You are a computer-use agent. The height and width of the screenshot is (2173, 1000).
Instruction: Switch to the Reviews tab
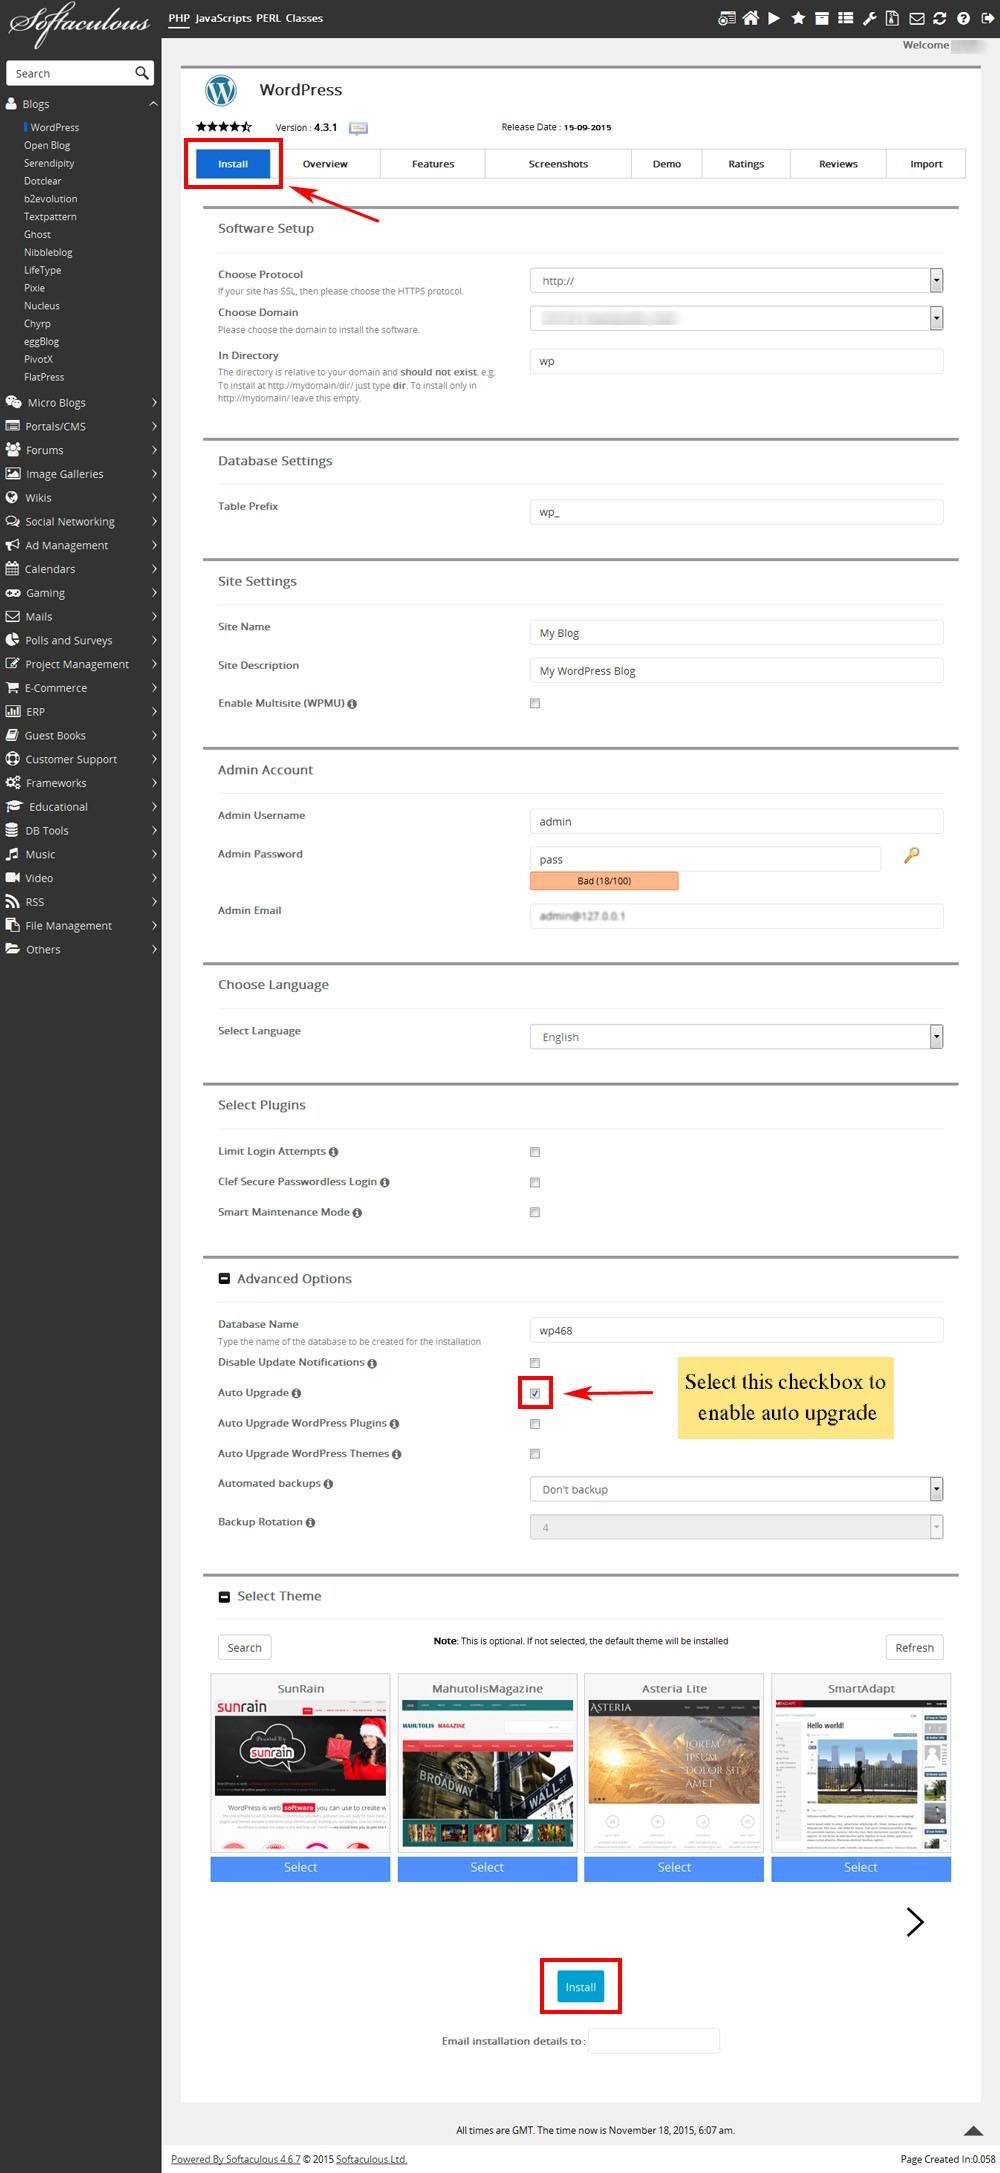[x=838, y=164]
